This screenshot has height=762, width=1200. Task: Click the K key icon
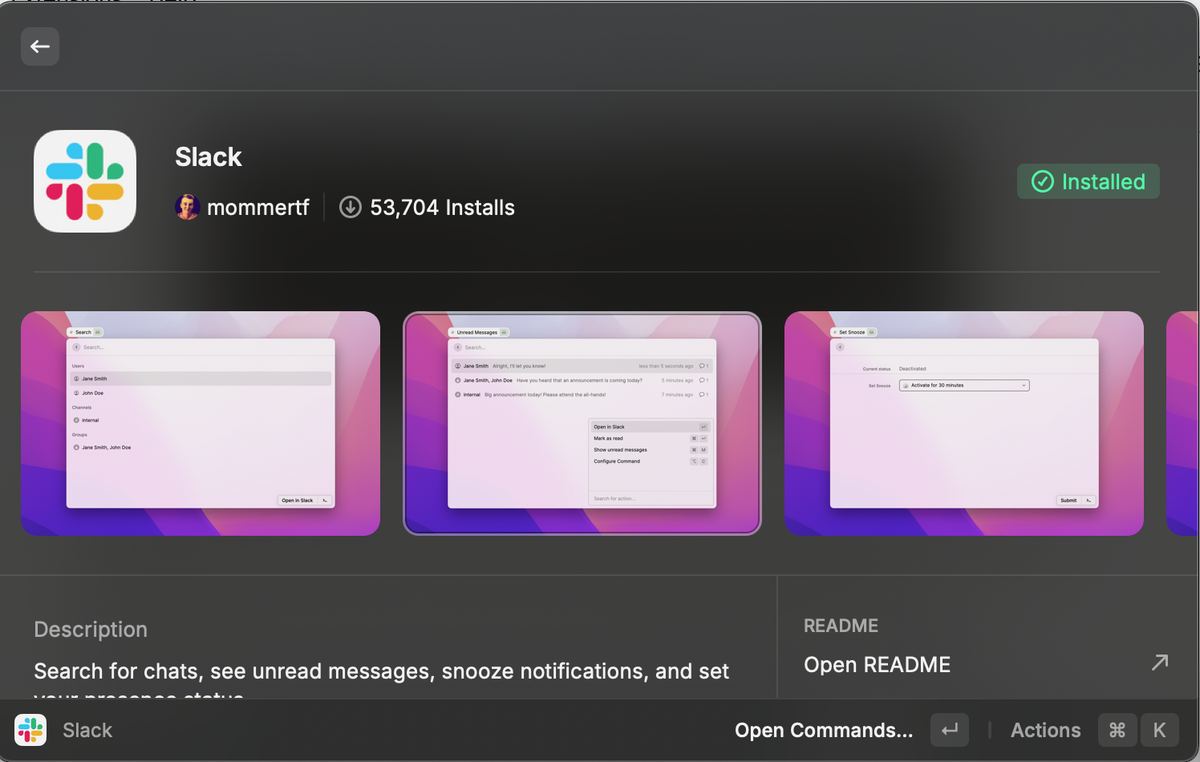click(x=1159, y=730)
